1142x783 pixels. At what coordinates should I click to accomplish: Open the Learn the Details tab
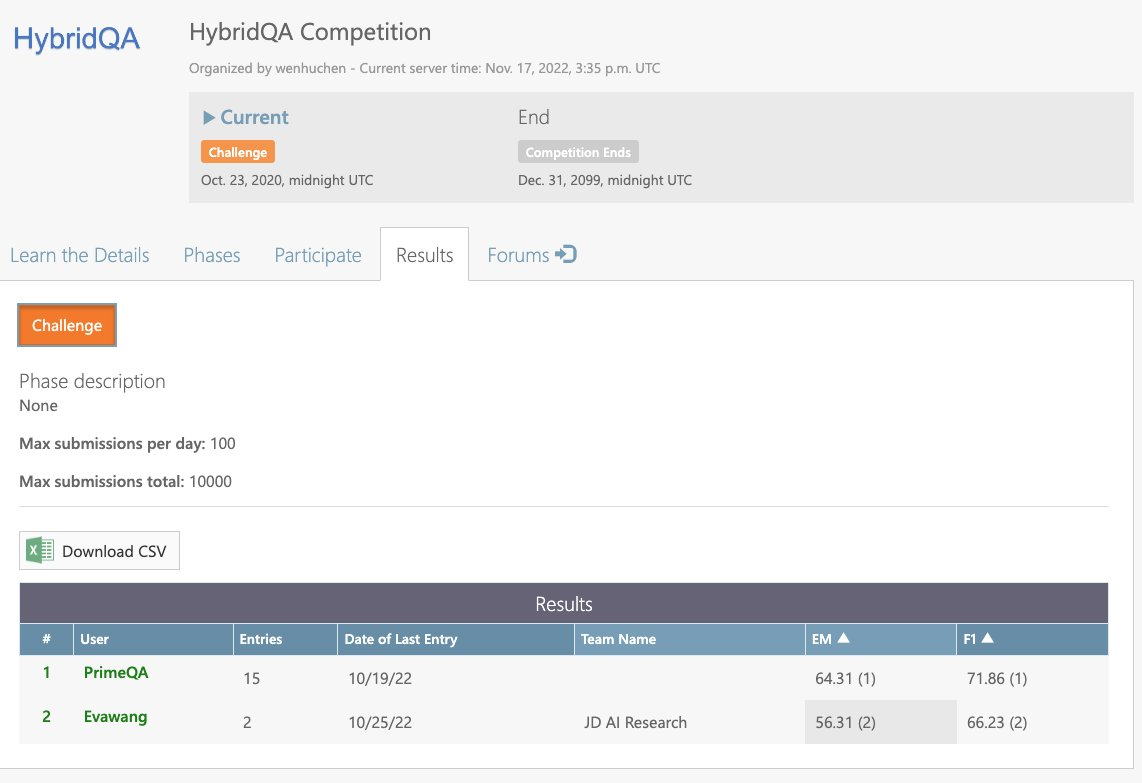[80, 255]
